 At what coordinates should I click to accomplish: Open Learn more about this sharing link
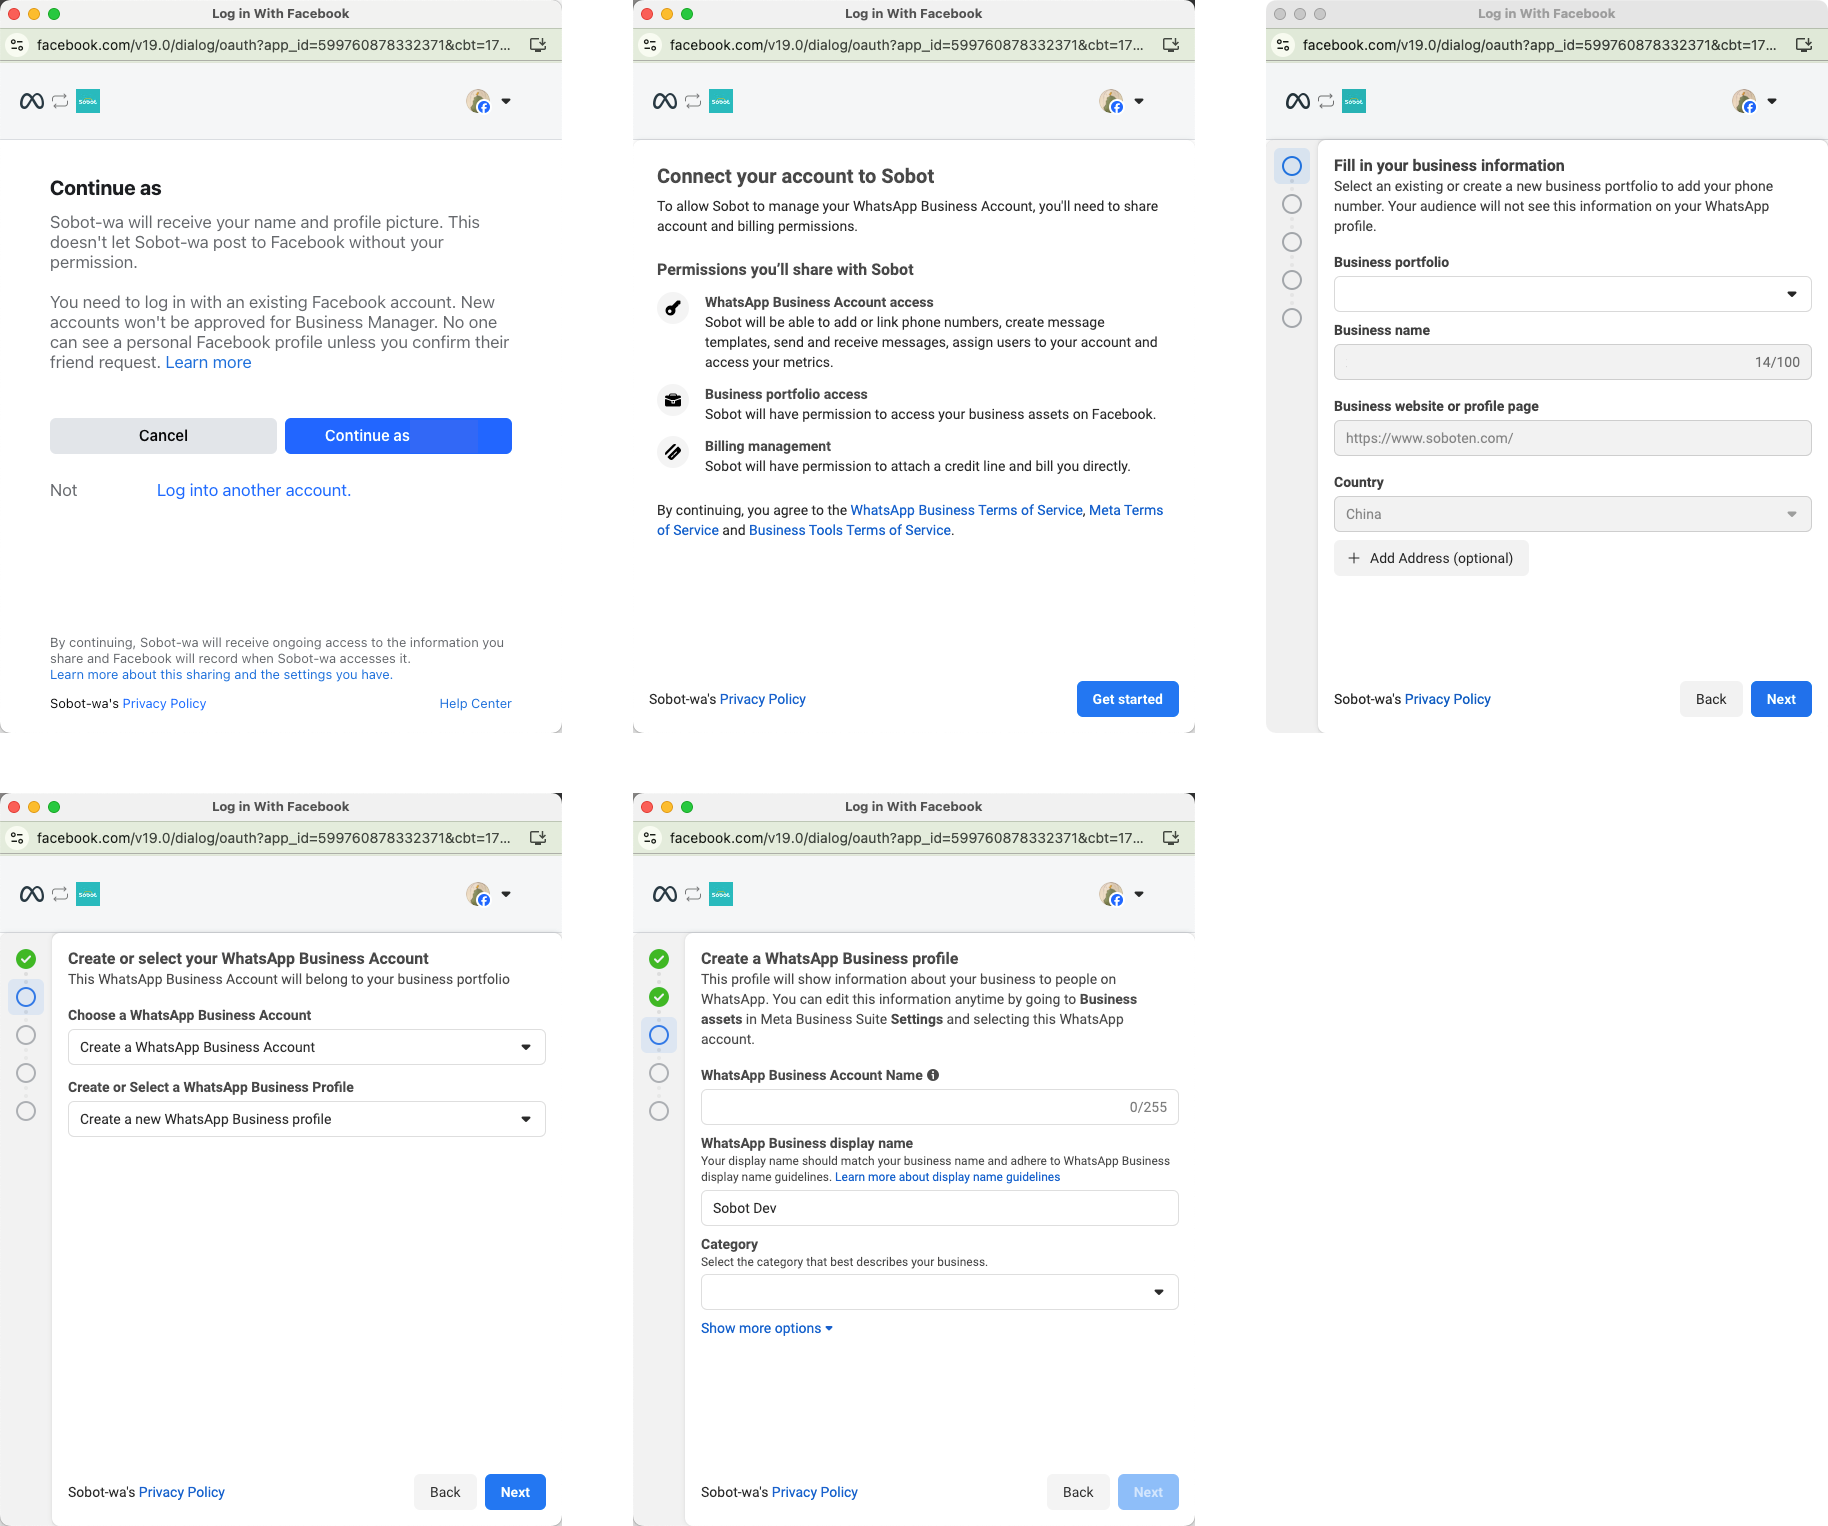(221, 675)
